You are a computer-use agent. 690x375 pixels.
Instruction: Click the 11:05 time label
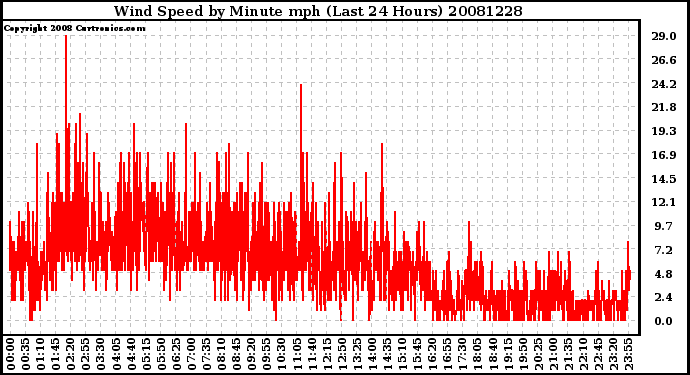297,354
